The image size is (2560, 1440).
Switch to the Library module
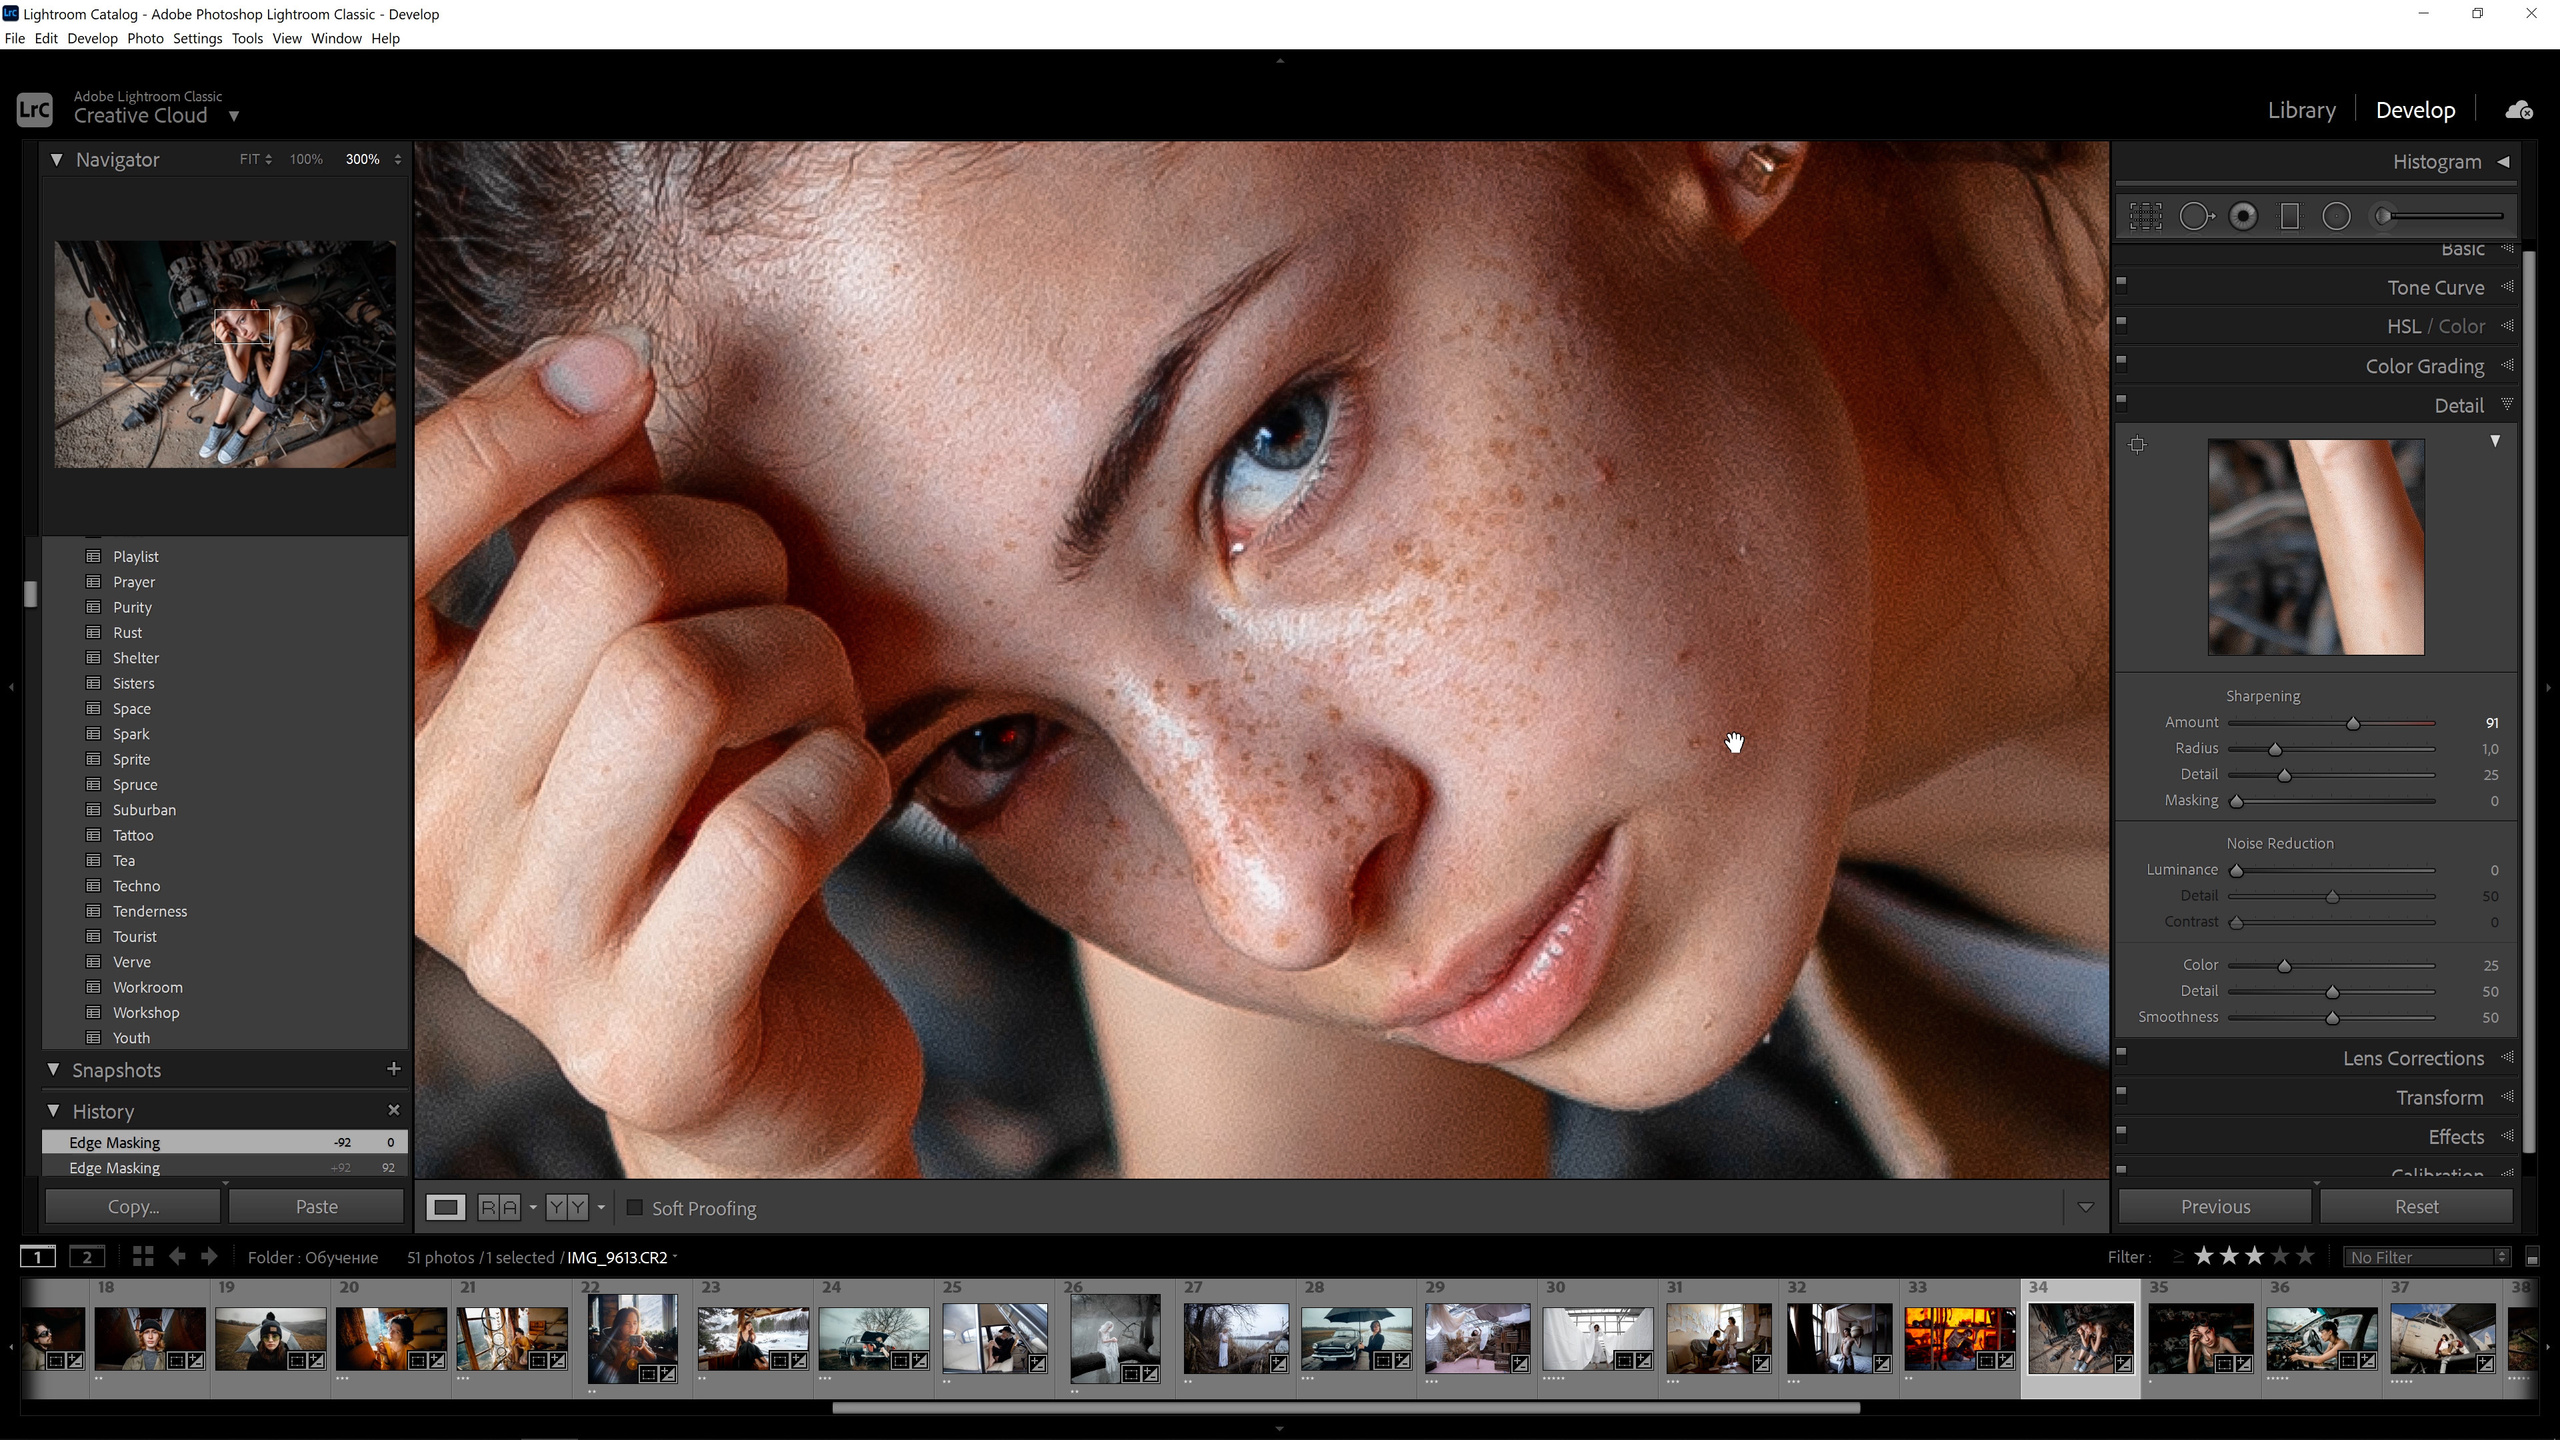click(x=2301, y=110)
